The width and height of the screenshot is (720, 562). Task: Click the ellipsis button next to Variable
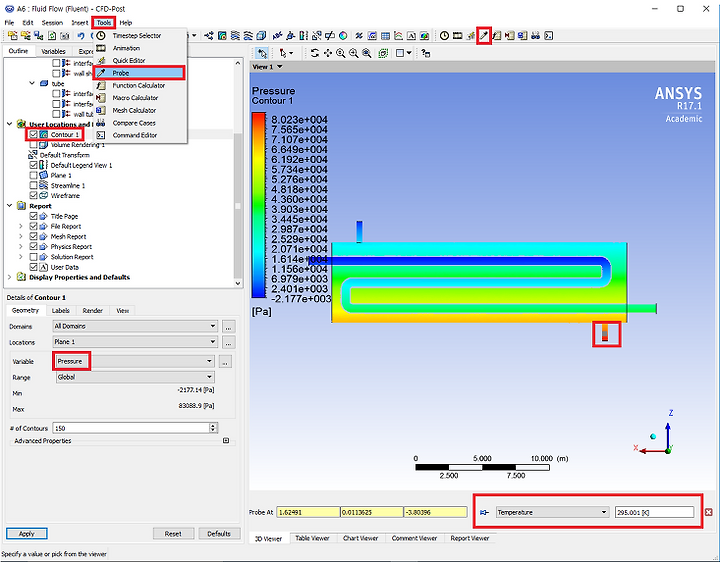tap(225, 362)
